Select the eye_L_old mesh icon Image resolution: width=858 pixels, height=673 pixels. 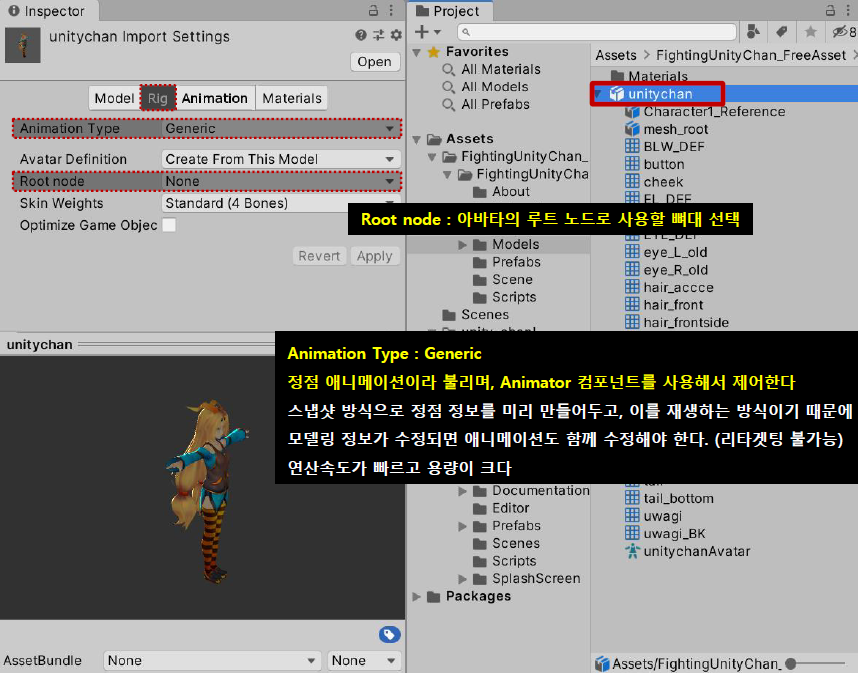click(x=632, y=252)
